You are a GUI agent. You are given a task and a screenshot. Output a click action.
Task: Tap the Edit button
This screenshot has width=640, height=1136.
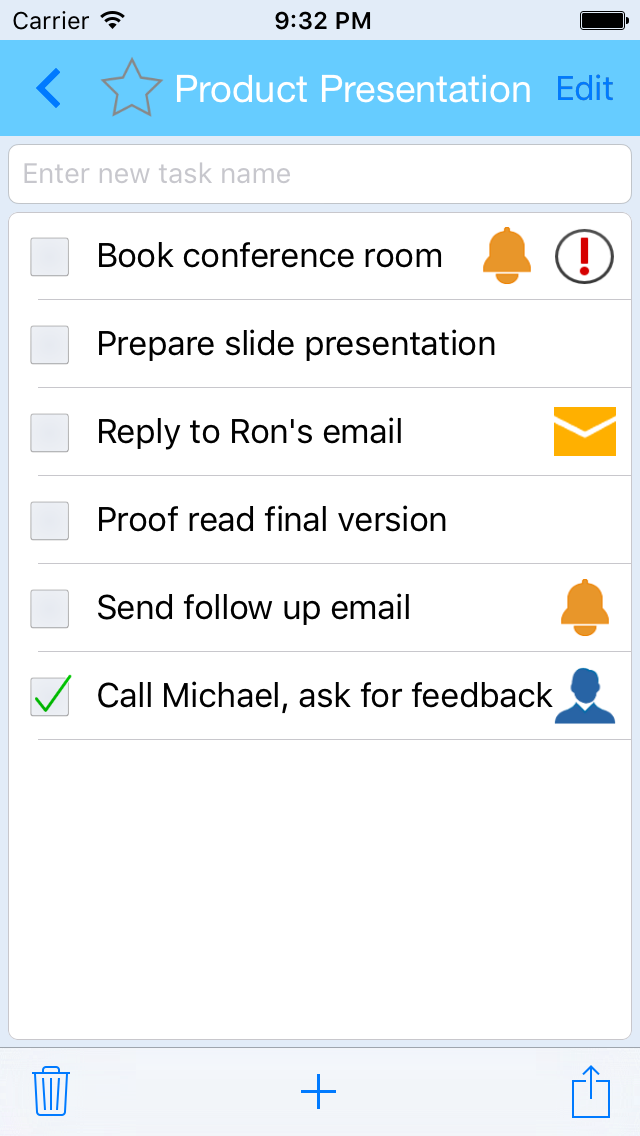pos(584,89)
